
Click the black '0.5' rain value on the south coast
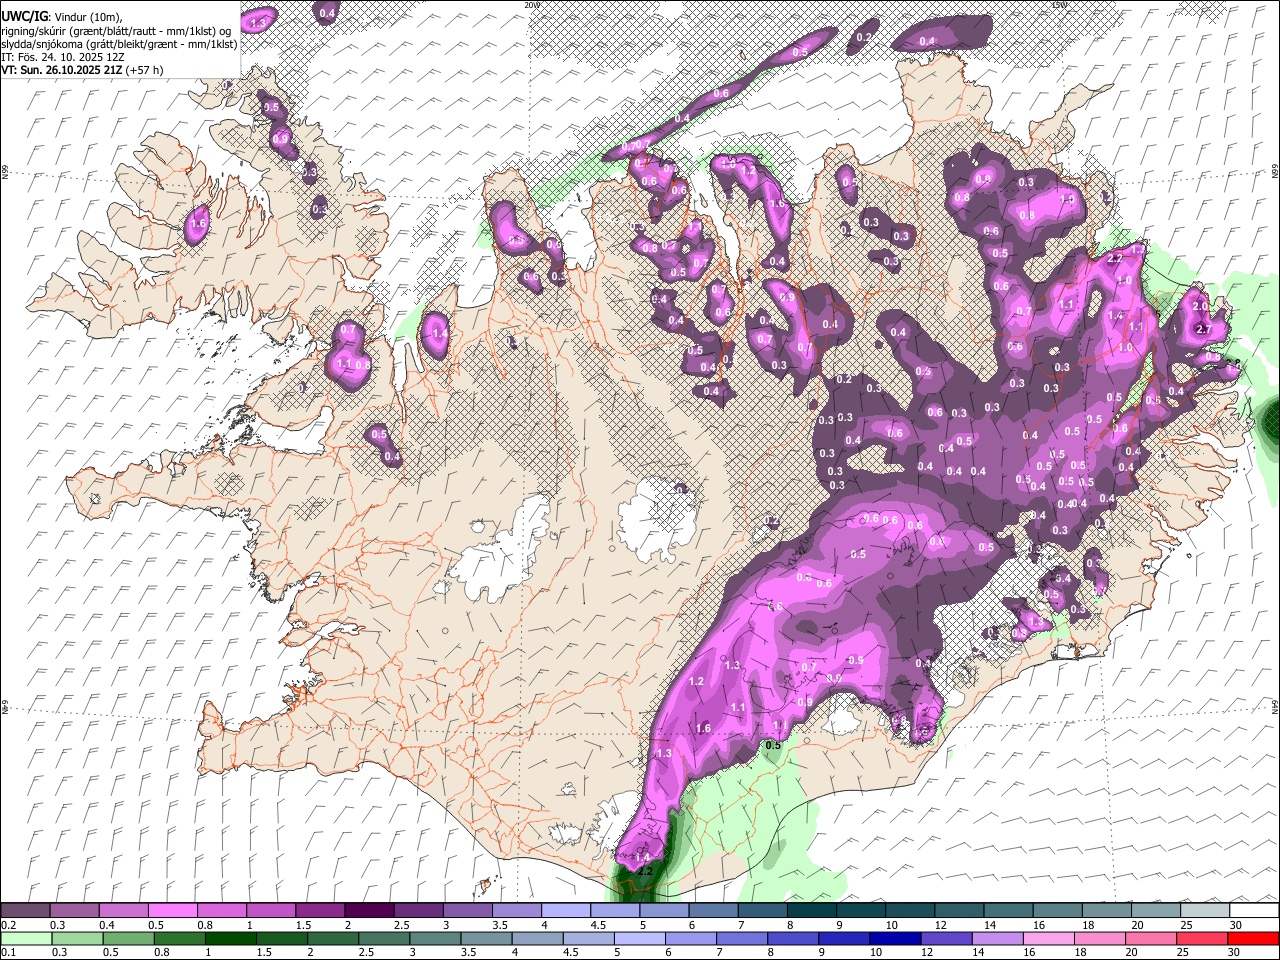point(773,745)
